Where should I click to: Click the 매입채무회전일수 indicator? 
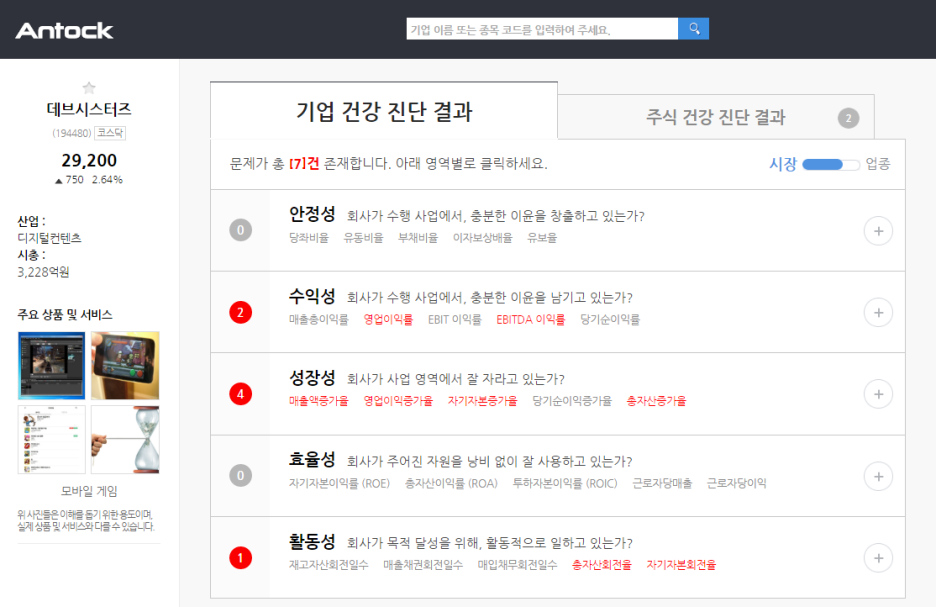tap(517, 565)
